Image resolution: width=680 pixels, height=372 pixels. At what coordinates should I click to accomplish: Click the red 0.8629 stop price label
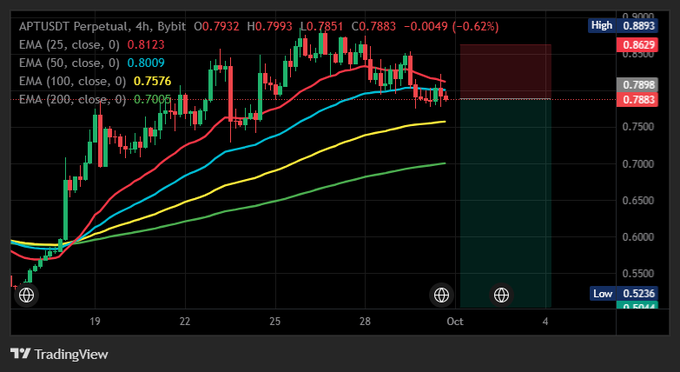pos(637,45)
